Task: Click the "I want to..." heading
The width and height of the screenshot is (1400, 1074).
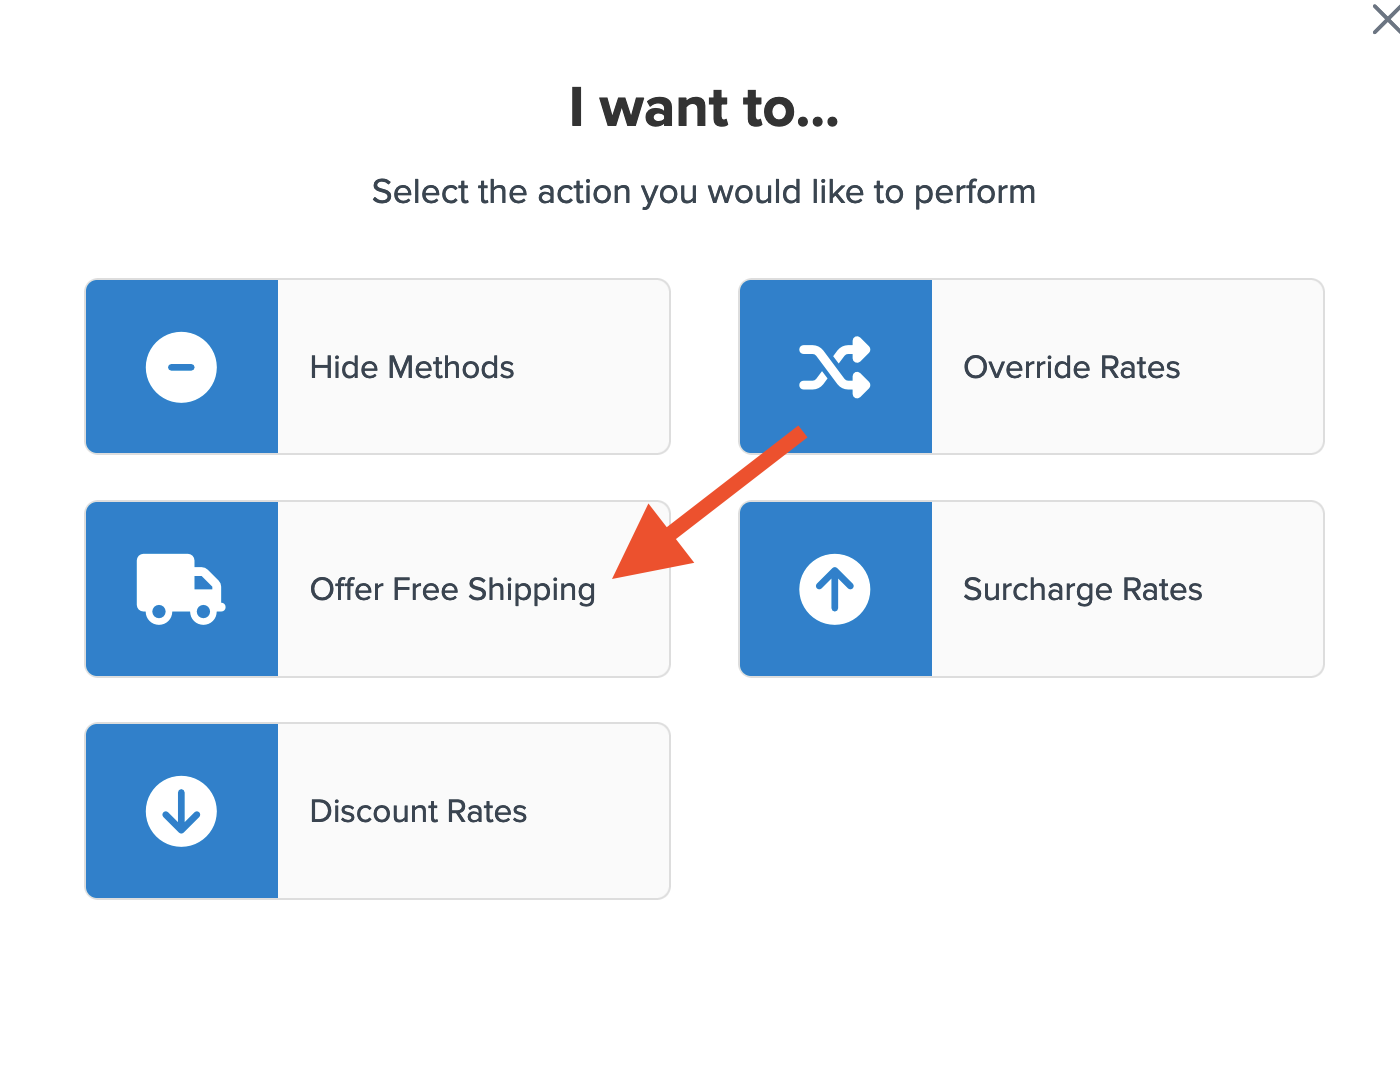Action: pos(704,108)
